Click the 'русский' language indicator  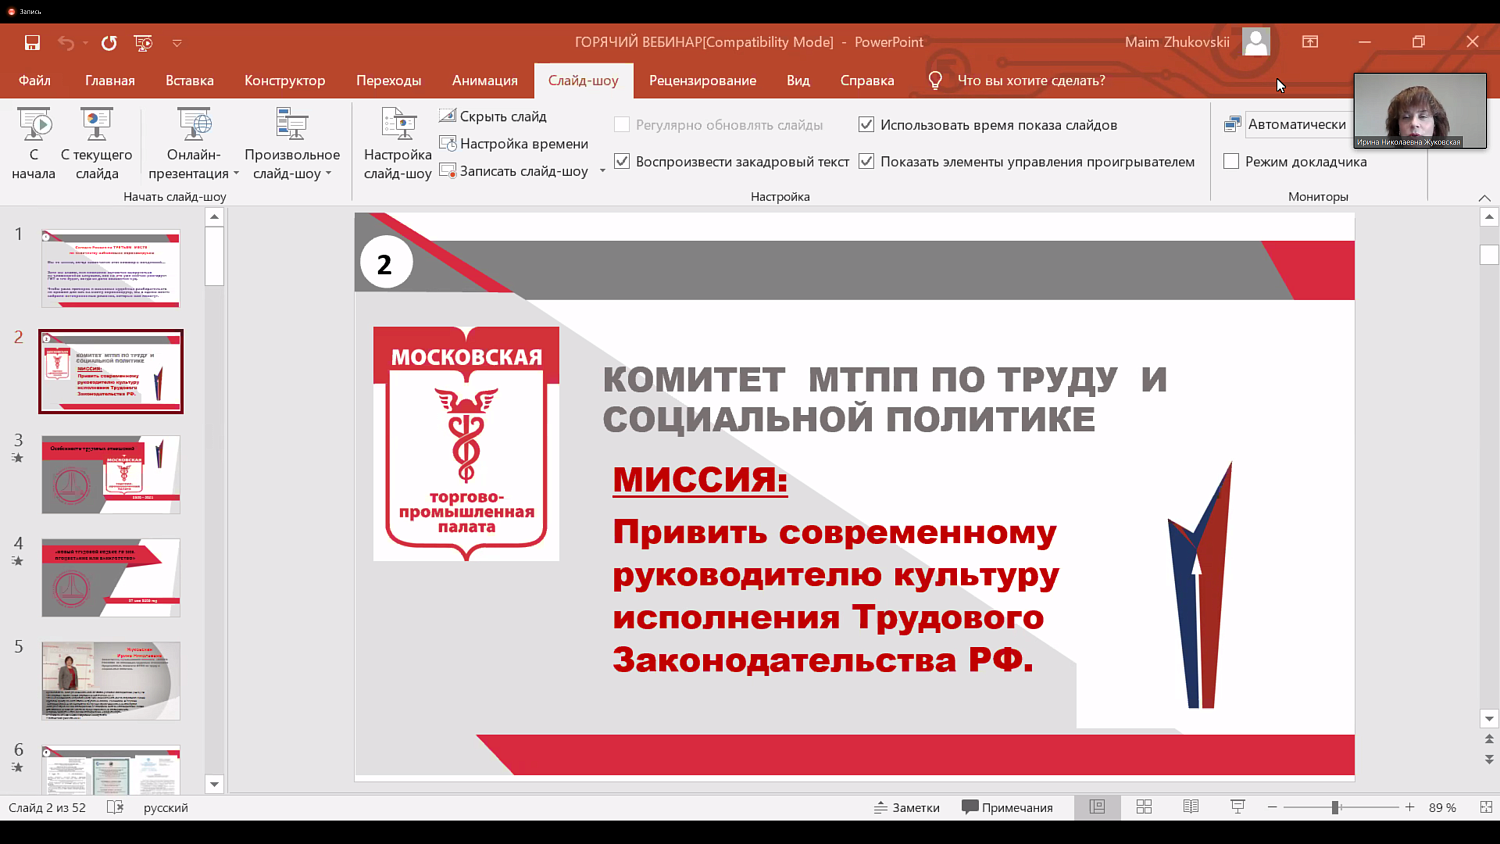[166, 808]
